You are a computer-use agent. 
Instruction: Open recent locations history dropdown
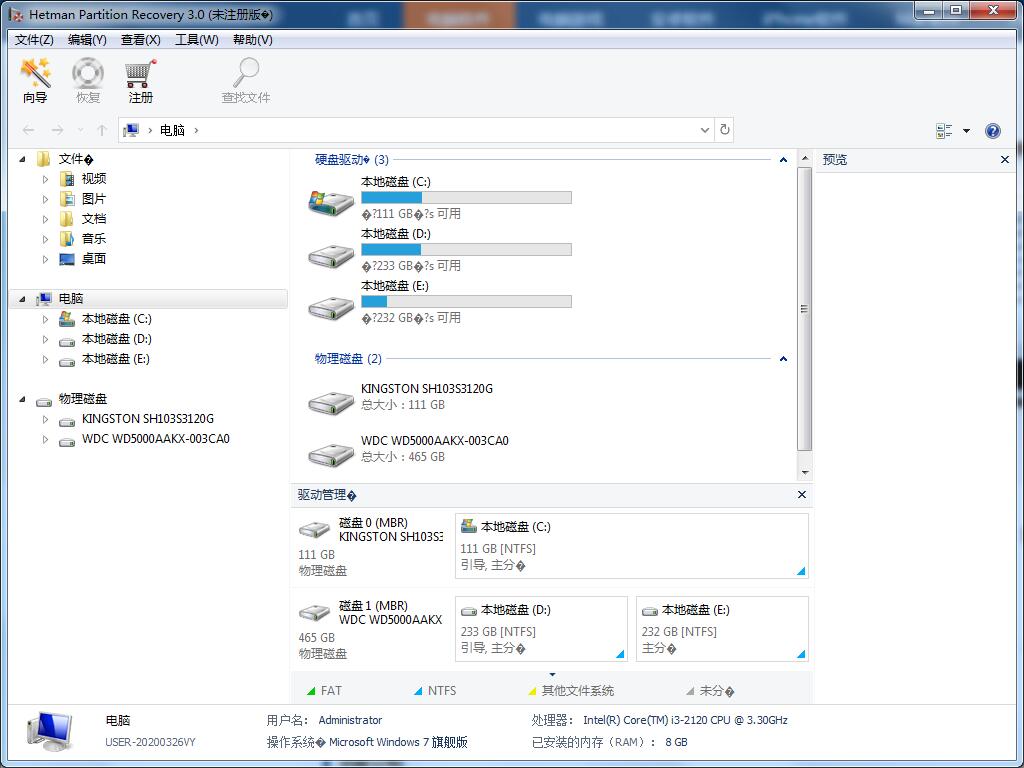80,130
